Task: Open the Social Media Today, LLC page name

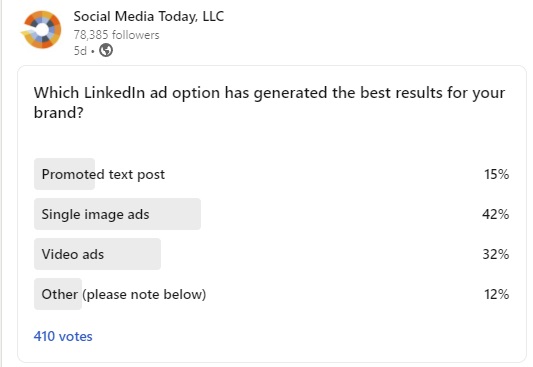Action: [149, 16]
